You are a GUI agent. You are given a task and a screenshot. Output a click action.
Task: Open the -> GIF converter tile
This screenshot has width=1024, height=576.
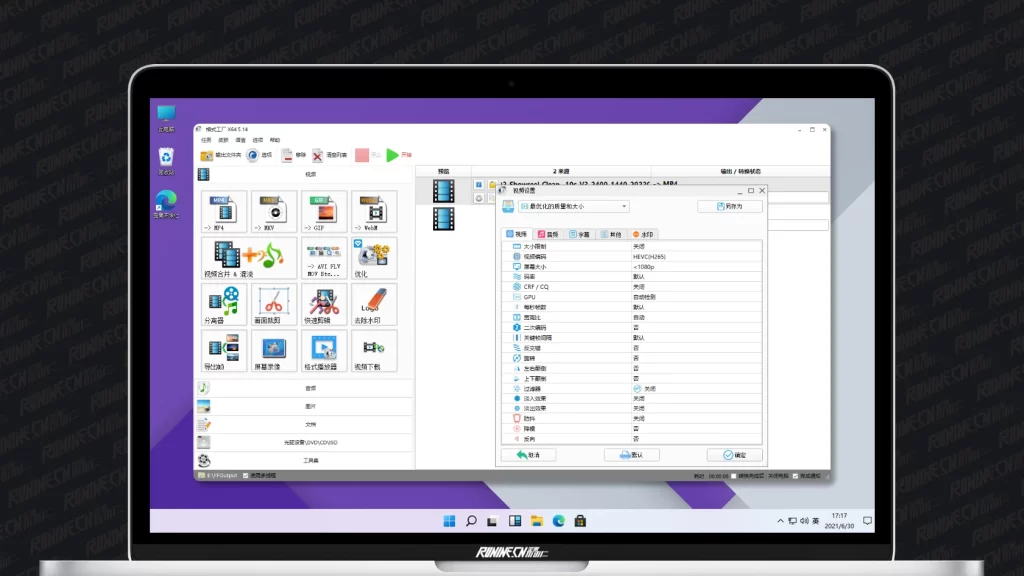pyautogui.click(x=324, y=212)
